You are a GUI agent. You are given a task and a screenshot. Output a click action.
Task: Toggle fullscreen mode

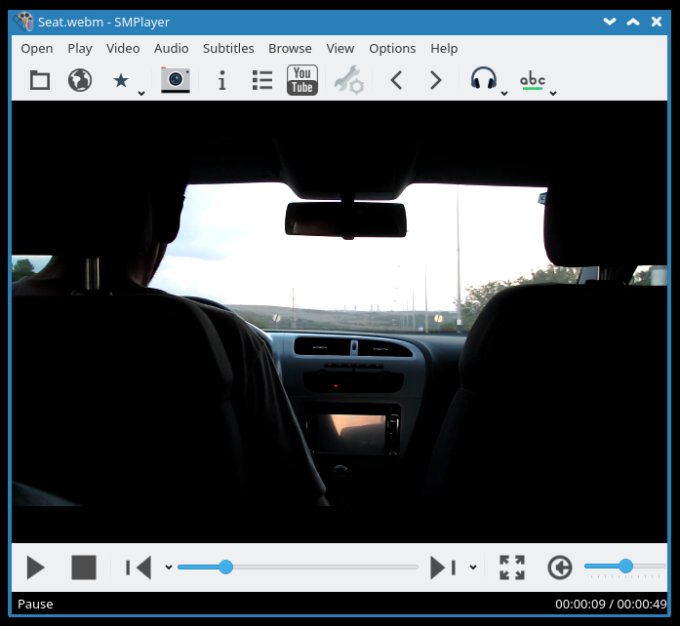pos(512,568)
